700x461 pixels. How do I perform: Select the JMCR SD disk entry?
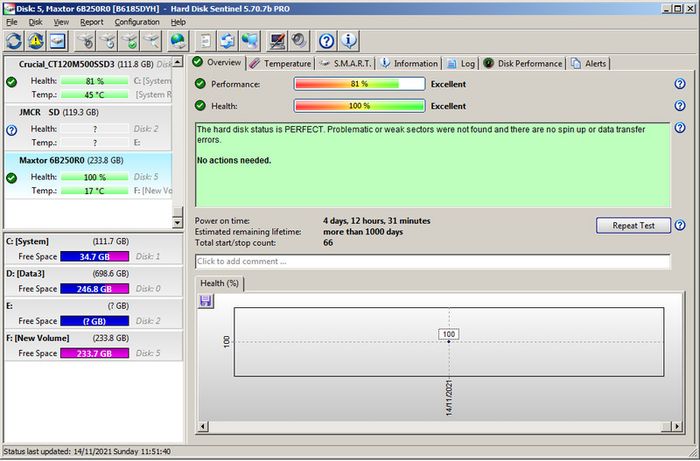coord(88,128)
